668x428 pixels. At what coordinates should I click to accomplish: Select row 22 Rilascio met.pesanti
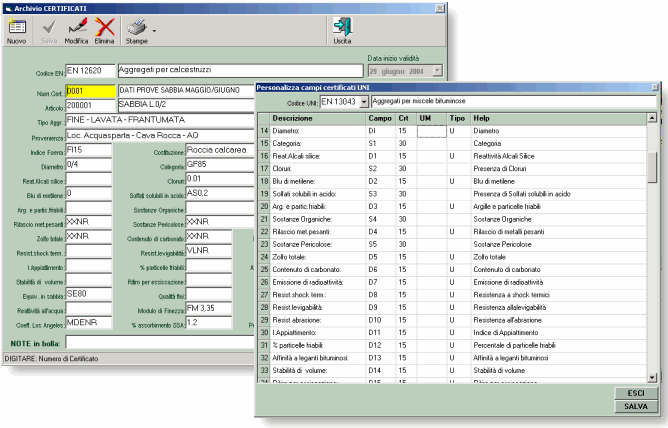[452, 232]
